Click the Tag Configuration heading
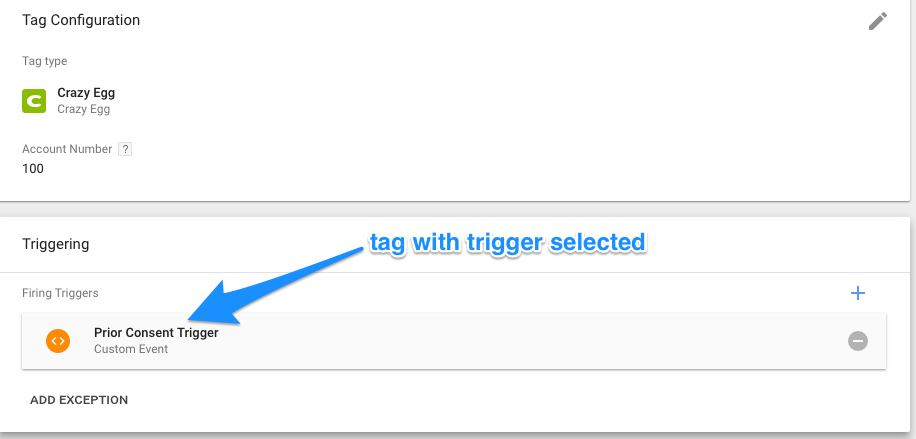Screen dimensions: 916x439 81,20
